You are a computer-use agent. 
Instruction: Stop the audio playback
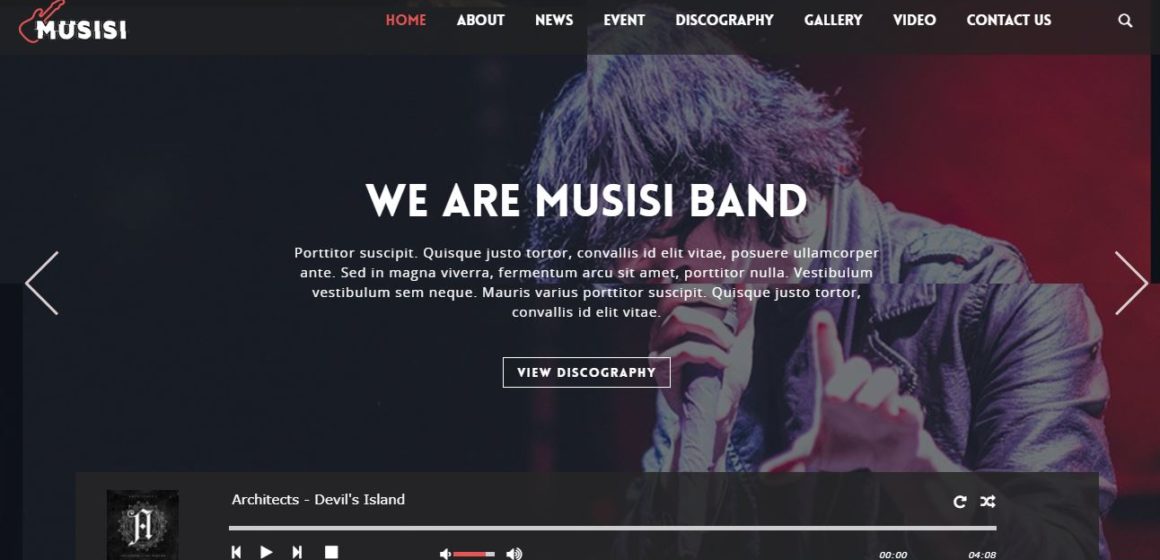(331, 552)
